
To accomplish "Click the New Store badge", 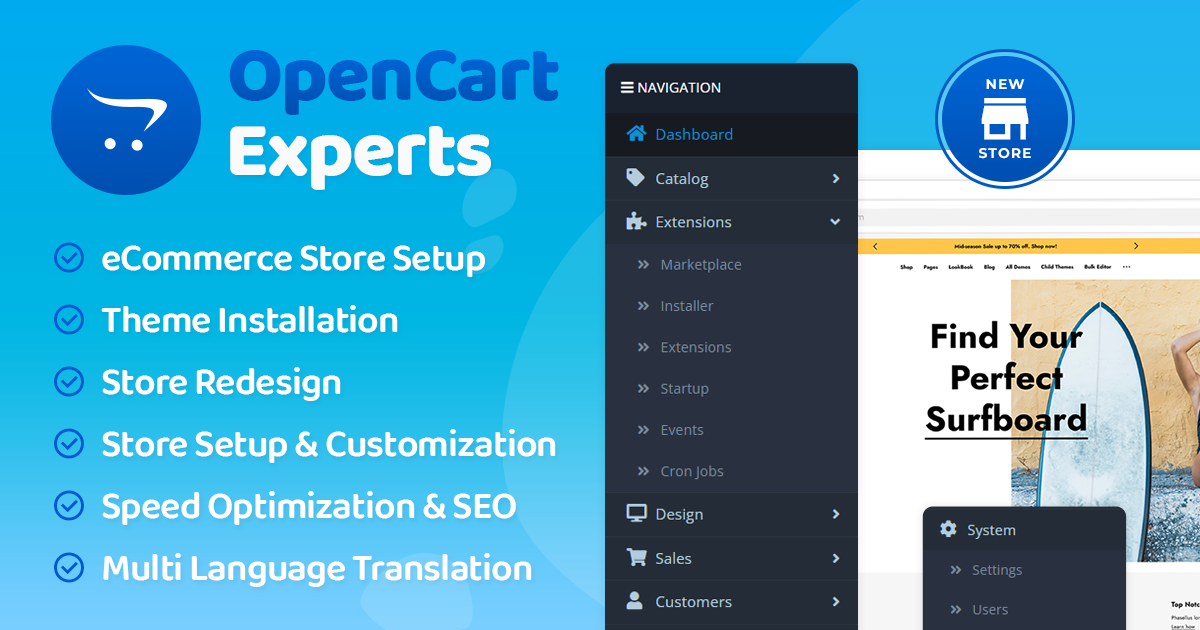I will pos(1004,119).
